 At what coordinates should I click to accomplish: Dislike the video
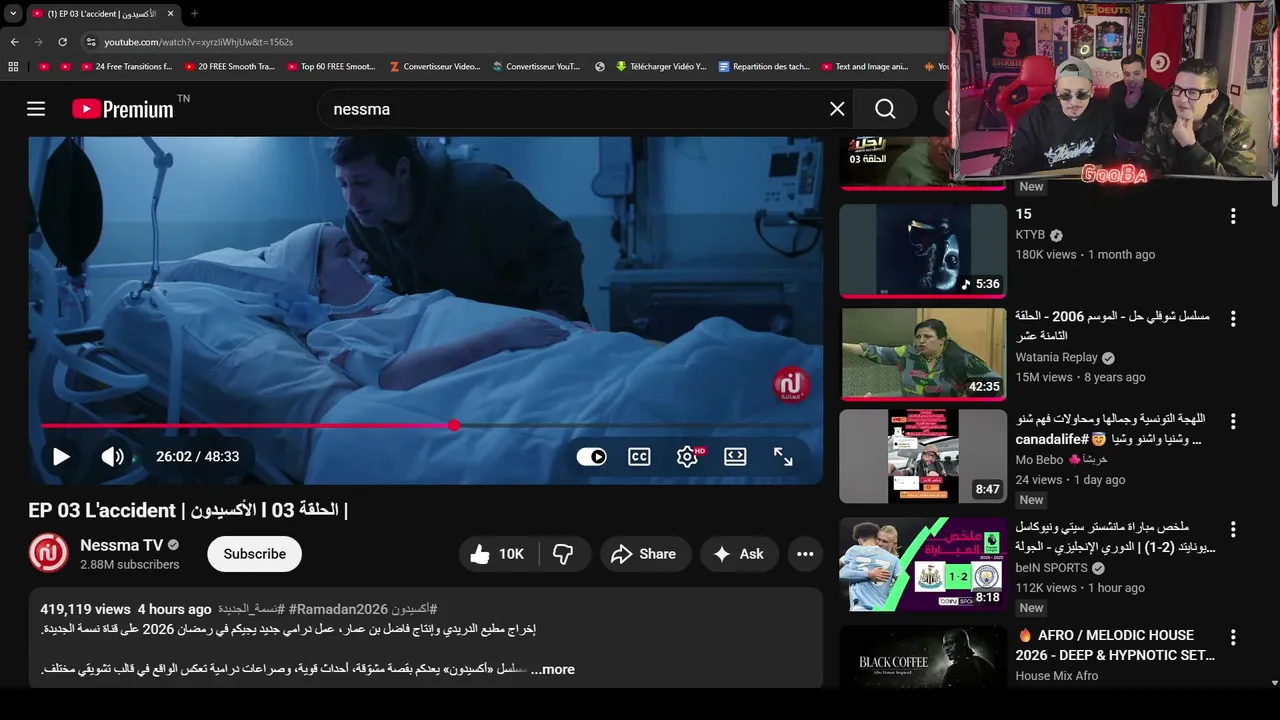564,554
